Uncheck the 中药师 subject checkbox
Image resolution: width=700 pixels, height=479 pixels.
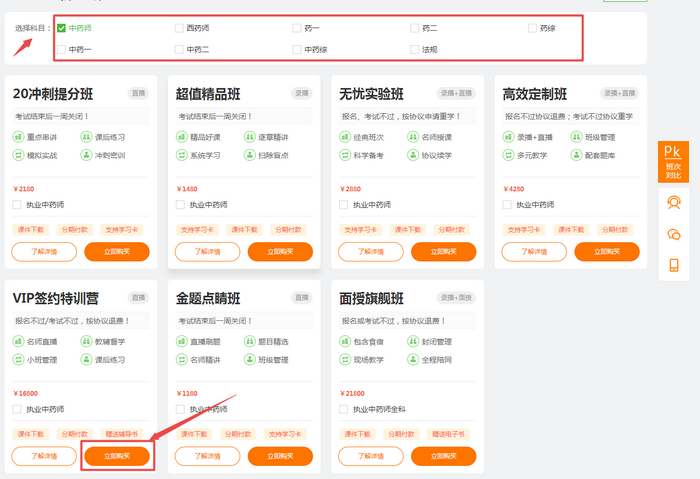tap(62, 28)
